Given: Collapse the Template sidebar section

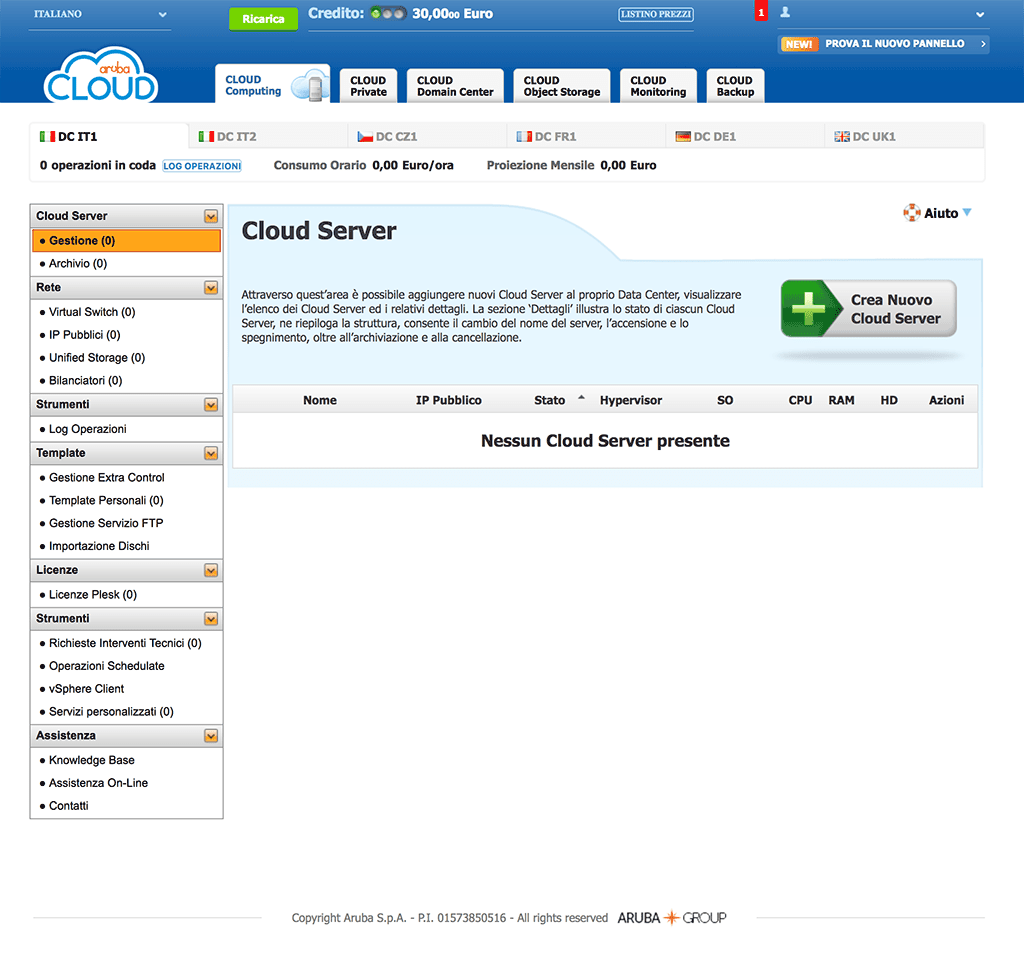Looking at the screenshot, I should pyautogui.click(x=211, y=454).
